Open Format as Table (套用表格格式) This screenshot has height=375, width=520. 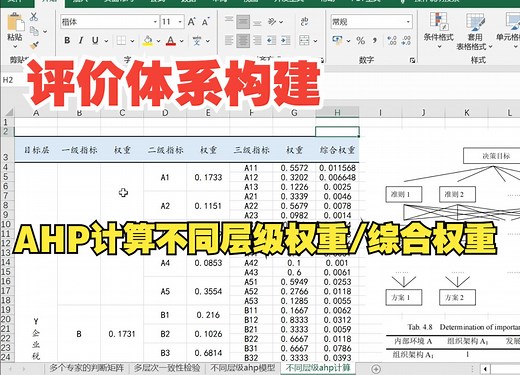click(x=475, y=32)
